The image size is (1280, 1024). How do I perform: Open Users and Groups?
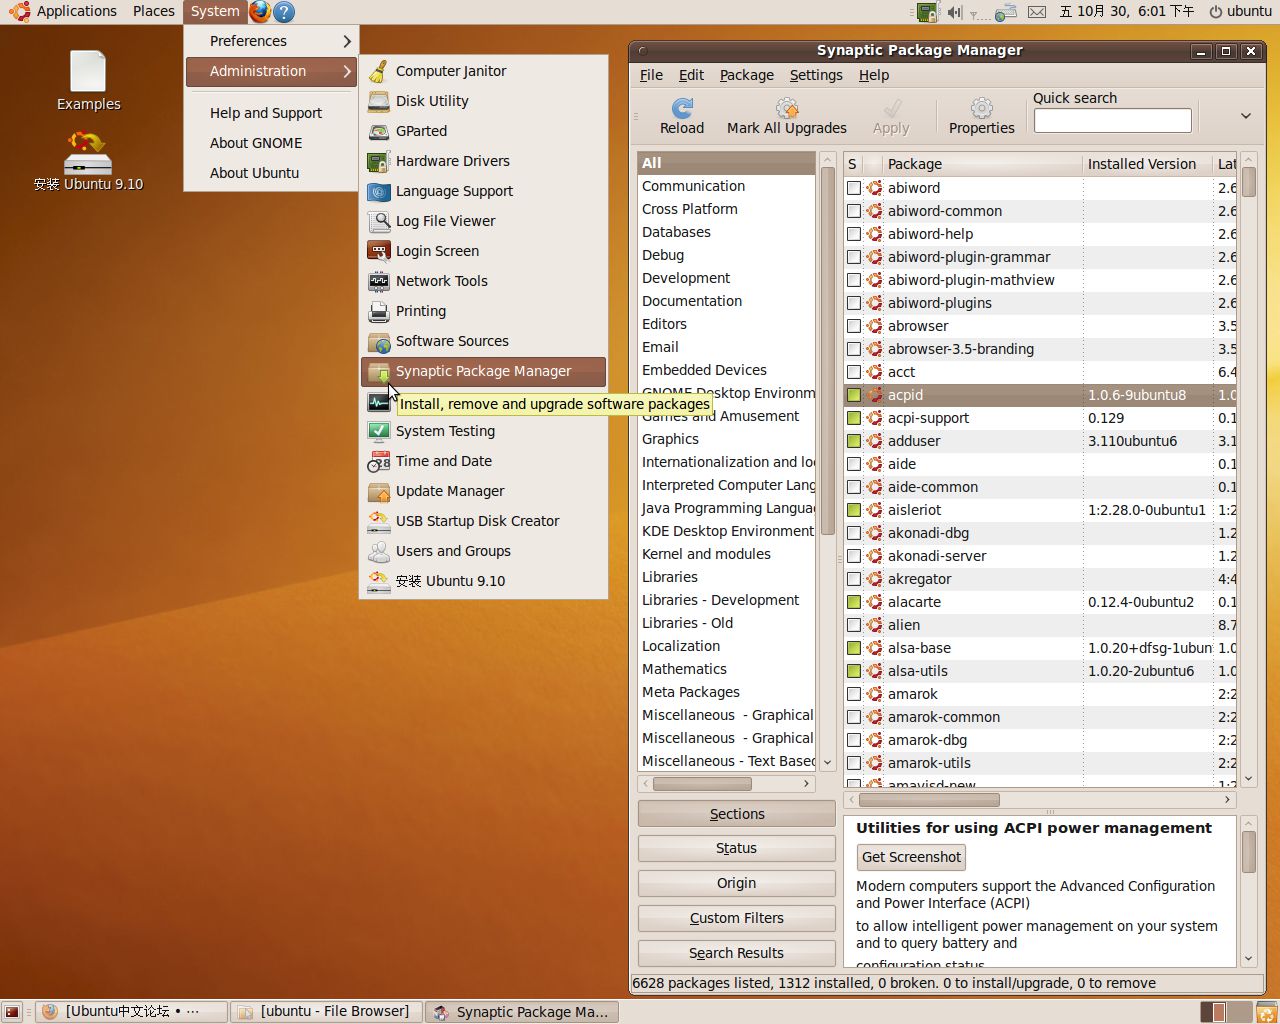(483, 551)
